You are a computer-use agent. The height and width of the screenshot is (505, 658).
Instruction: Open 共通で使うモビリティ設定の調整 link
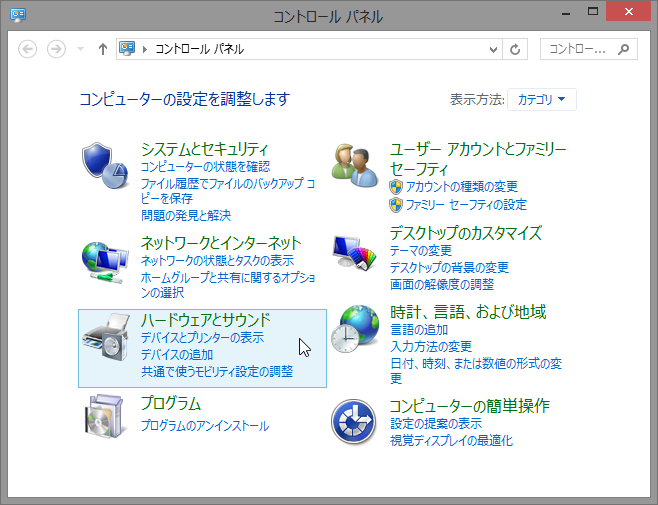[x=217, y=372]
